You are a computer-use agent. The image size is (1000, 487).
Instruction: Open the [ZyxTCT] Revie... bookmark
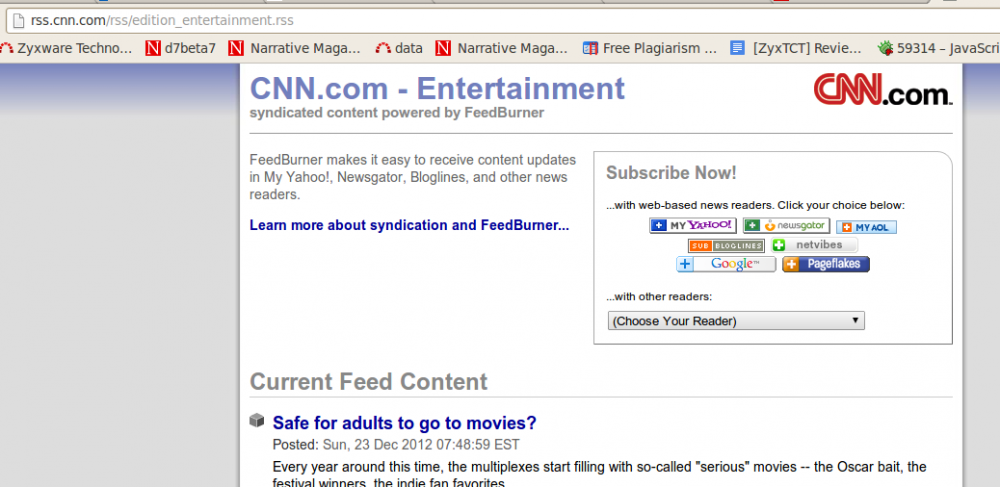coord(796,48)
